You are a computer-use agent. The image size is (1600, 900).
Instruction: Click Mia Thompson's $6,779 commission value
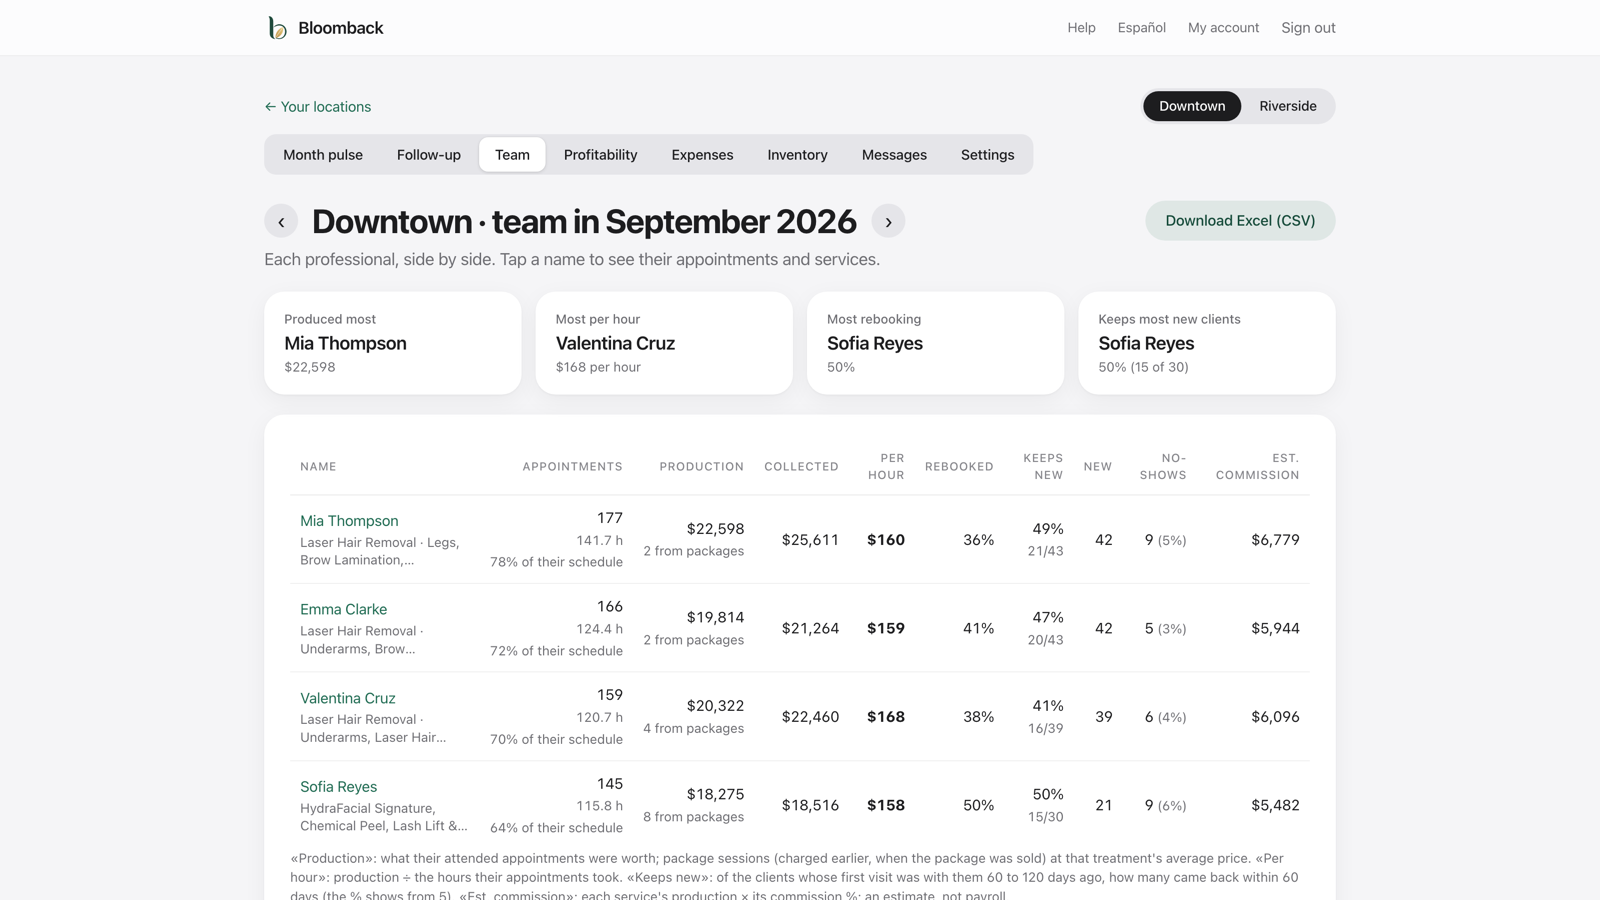point(1275,540)
